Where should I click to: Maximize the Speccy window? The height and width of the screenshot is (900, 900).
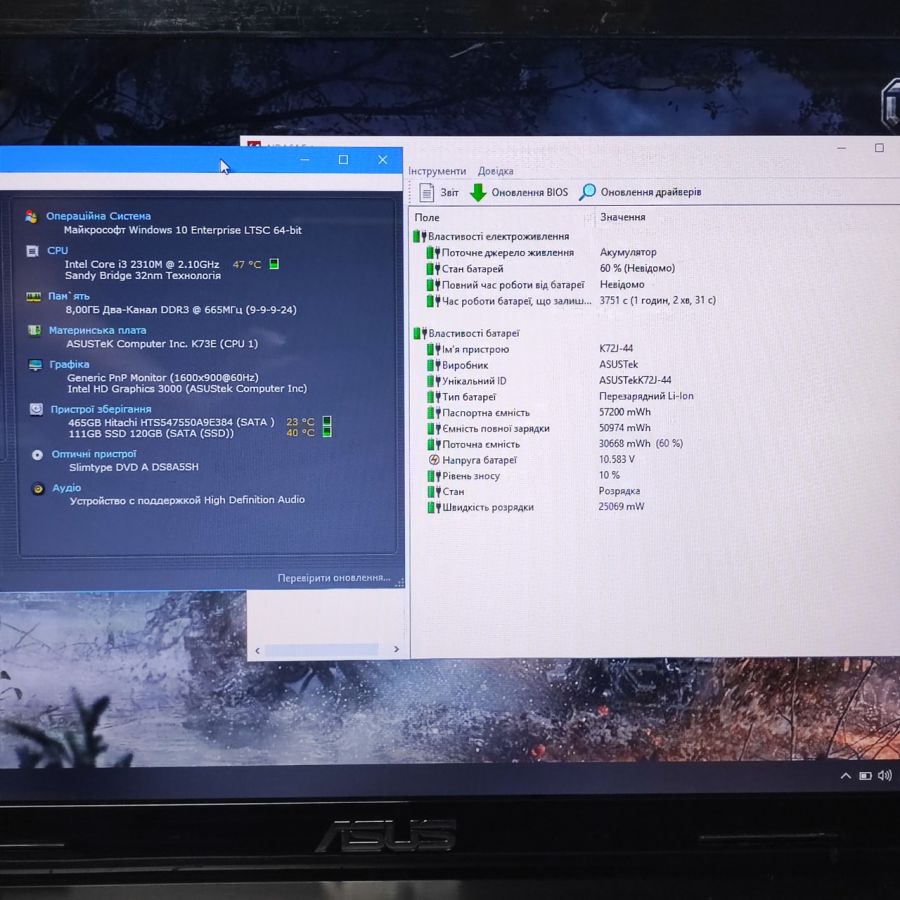343,160
